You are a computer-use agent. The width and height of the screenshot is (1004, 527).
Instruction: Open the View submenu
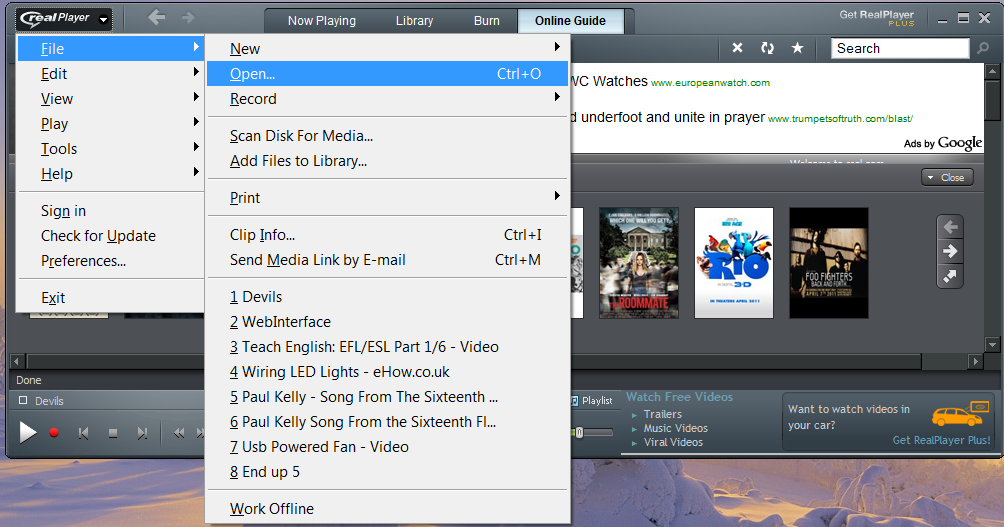pyautogui.click(x=110, y=99)
